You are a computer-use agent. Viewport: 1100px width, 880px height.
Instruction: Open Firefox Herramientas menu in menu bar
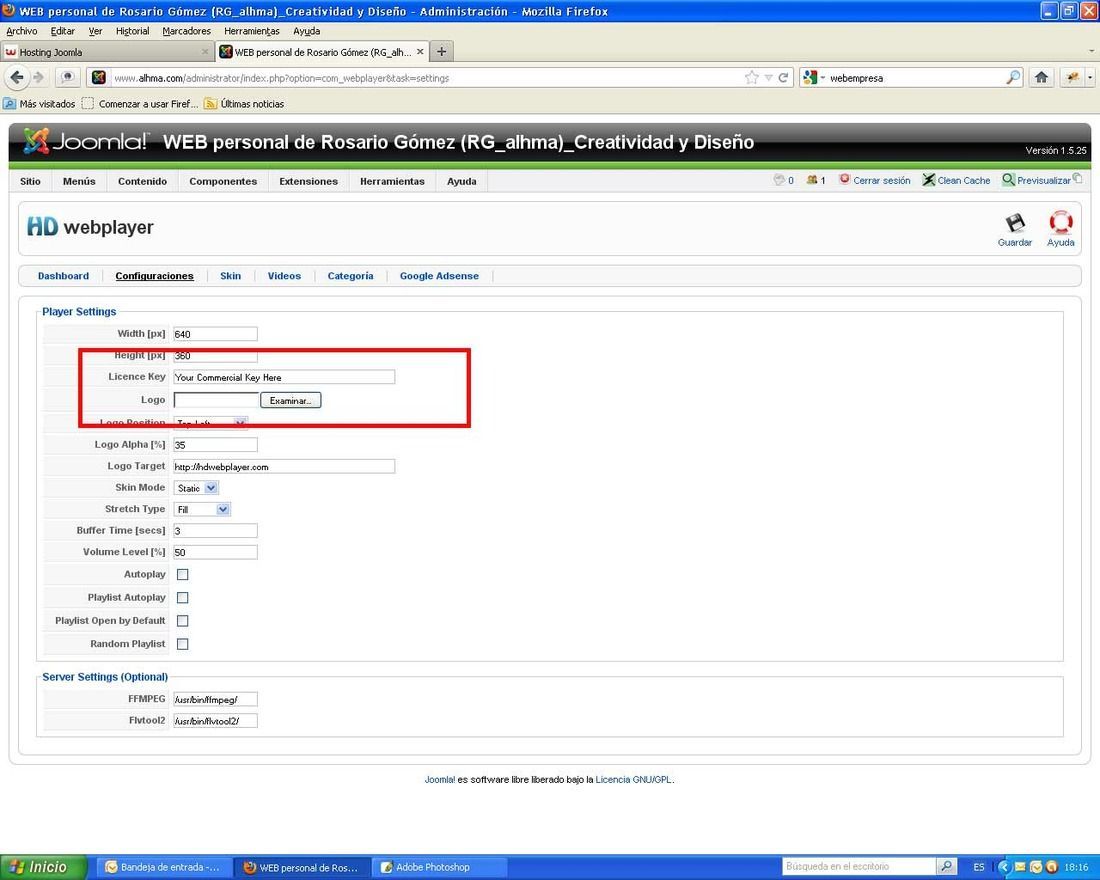tap(252, 31)
